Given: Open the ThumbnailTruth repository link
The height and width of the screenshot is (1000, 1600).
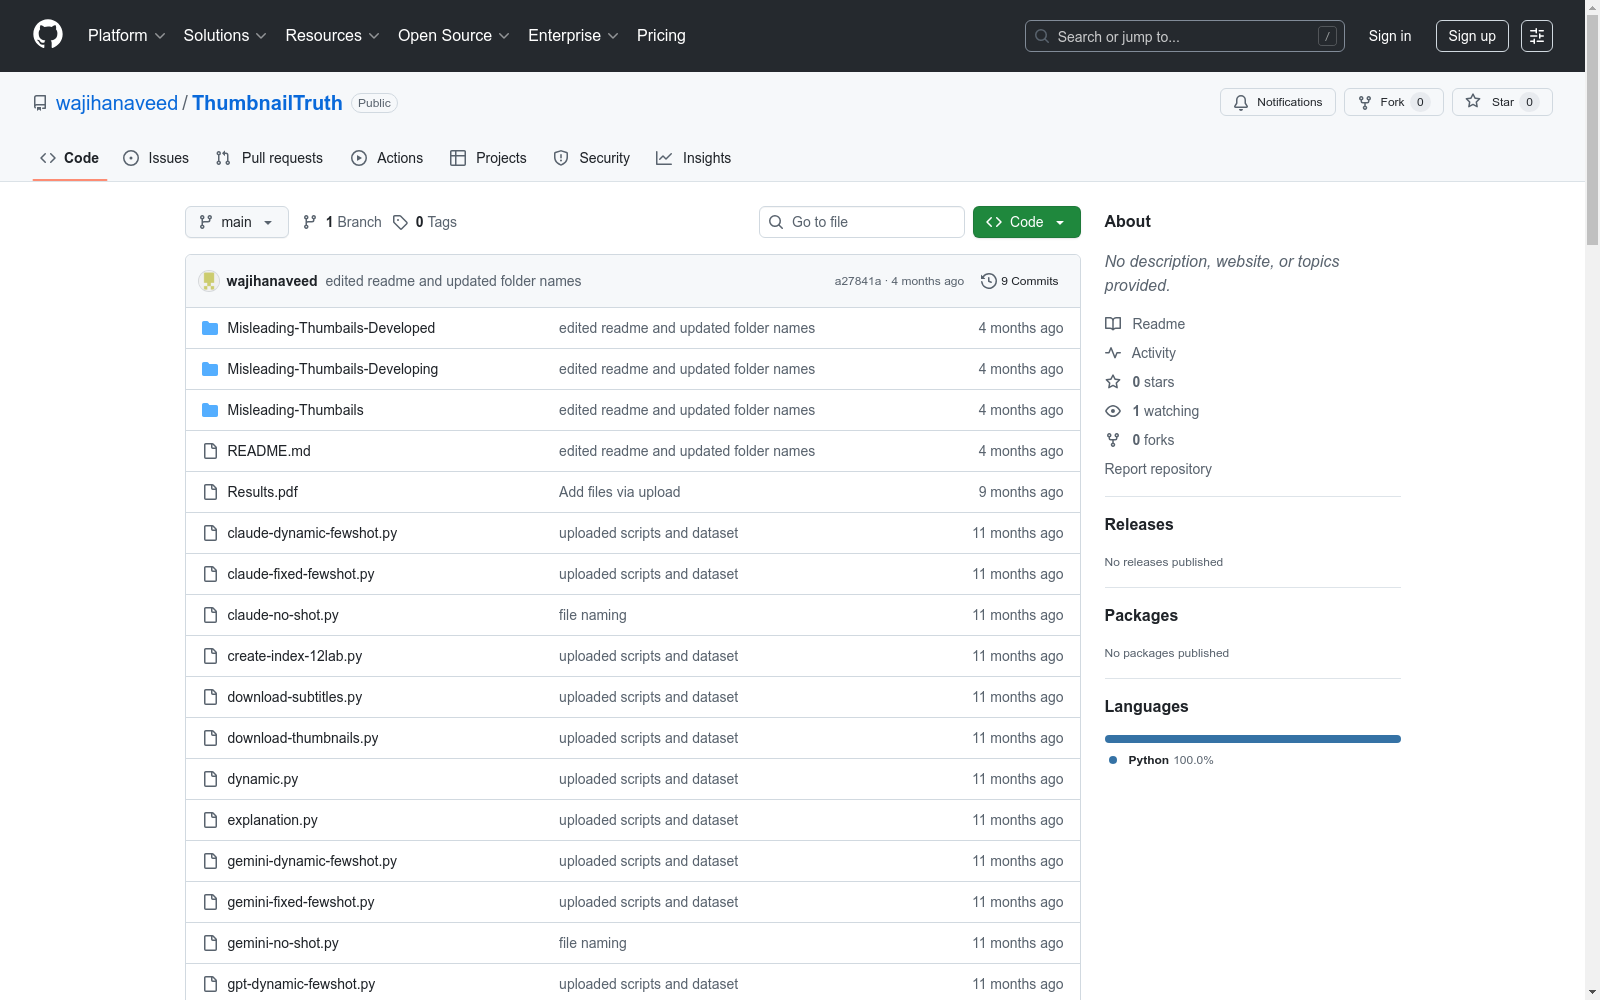Looking at the screenshot, I should [x=267, y=103].
